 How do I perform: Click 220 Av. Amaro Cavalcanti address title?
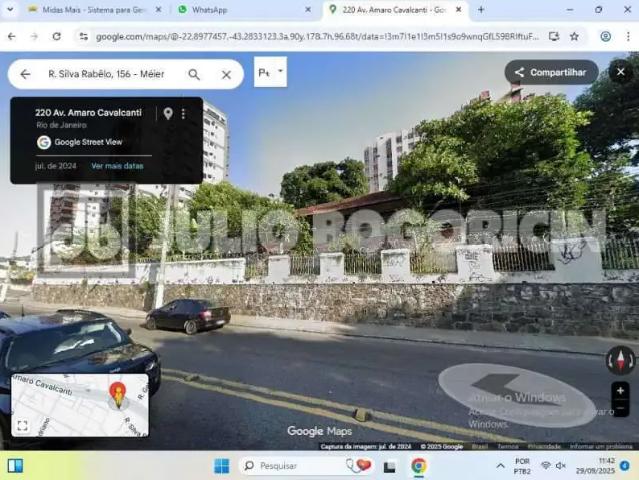pos(88,112)
